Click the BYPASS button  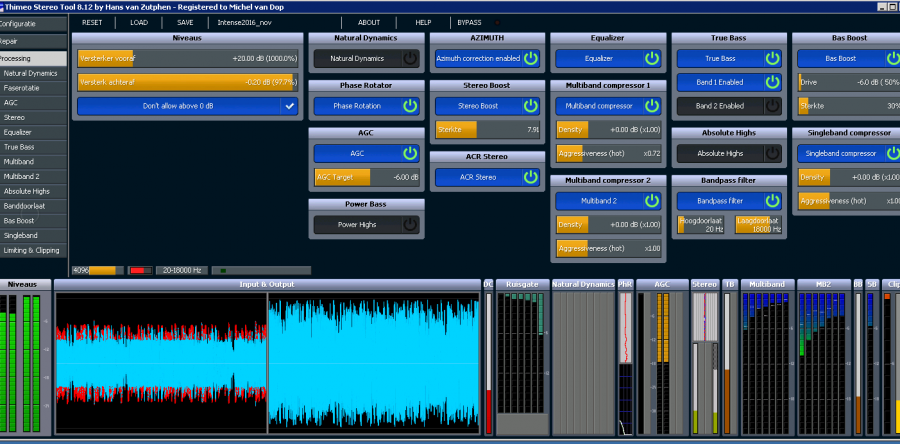tap(470, 23)
